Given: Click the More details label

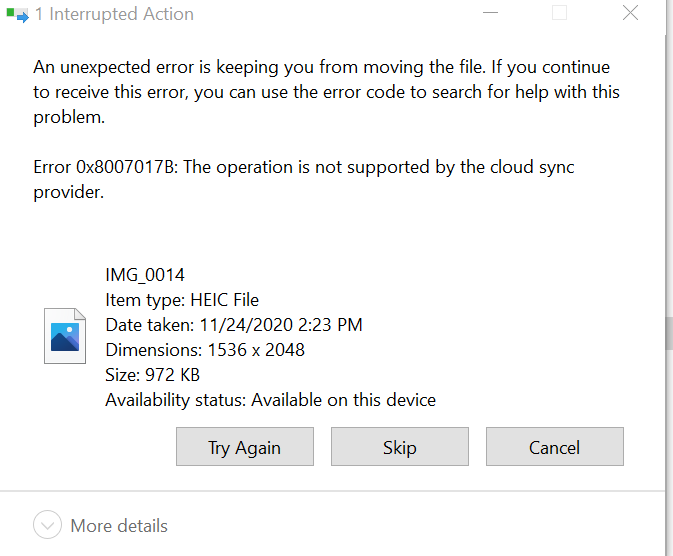Looking at the screenshot, I should tap(119, 526).
